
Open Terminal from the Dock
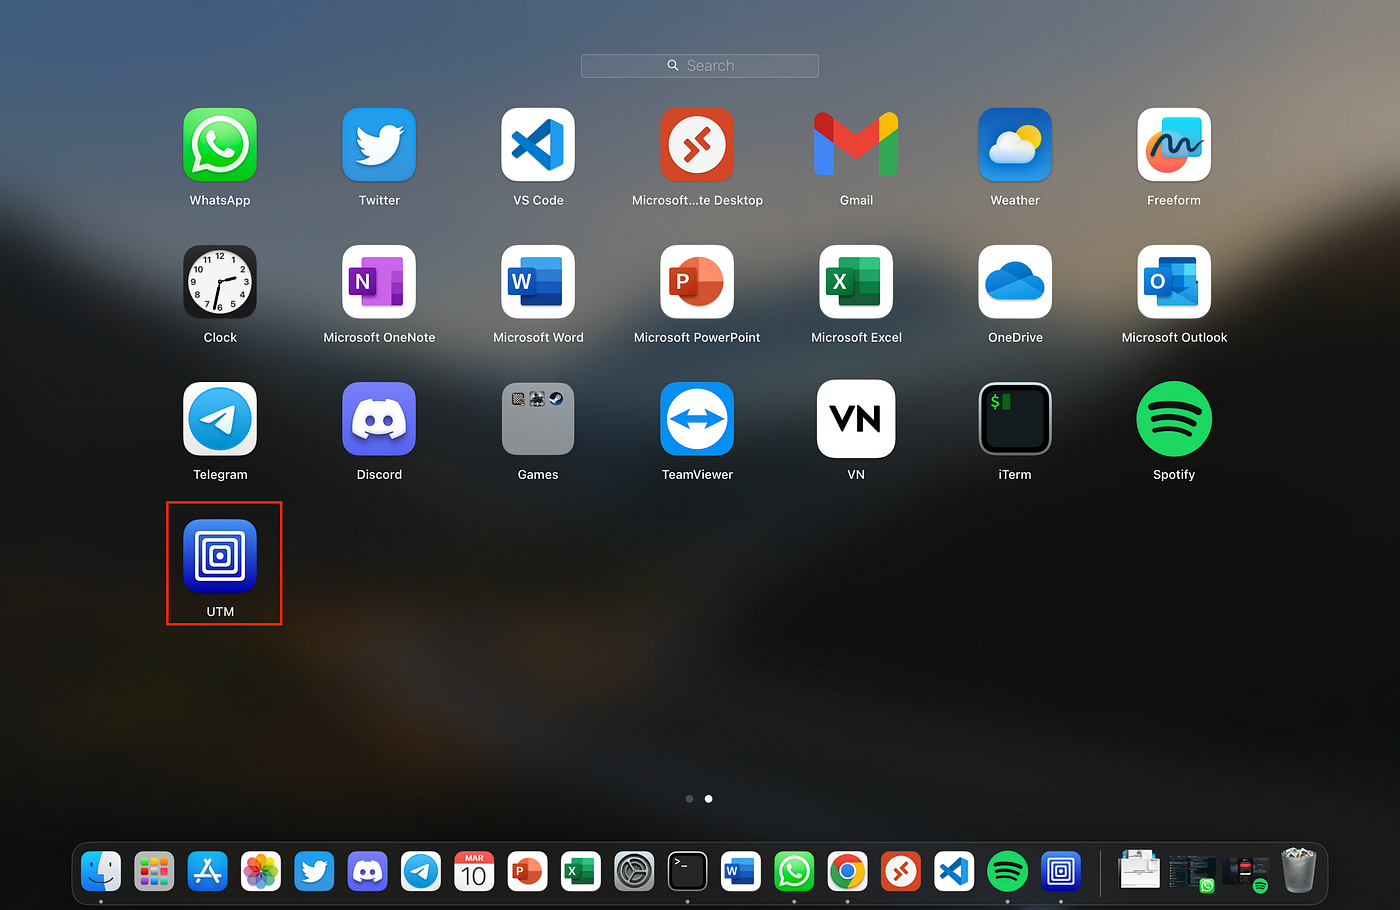687,872
